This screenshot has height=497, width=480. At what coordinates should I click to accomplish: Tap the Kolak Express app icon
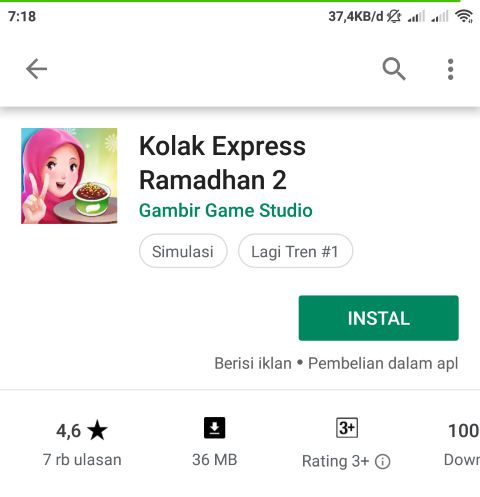coord(69,176)
